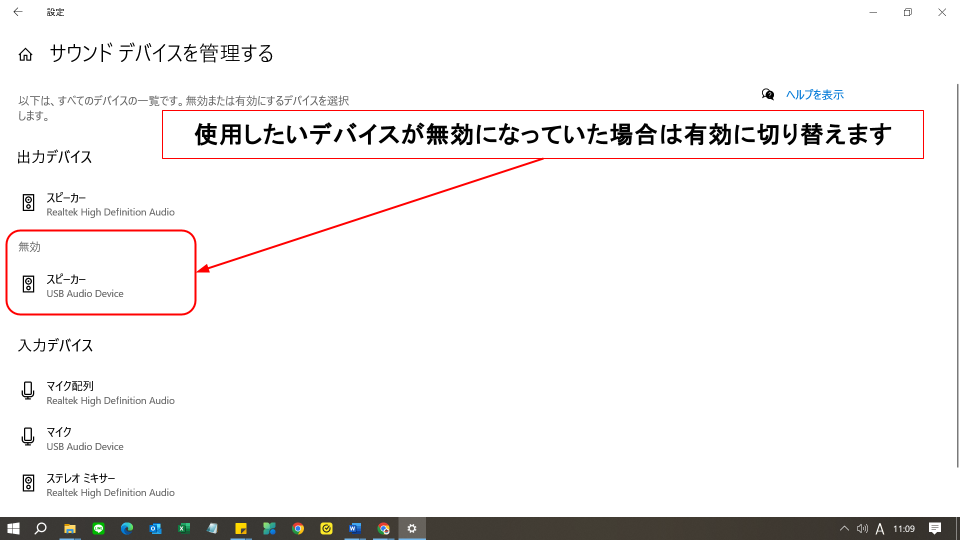This screenshot has height=540, width=960.
Task: Switch to Word in the taskbar
Action: click(x=355, y=528)
